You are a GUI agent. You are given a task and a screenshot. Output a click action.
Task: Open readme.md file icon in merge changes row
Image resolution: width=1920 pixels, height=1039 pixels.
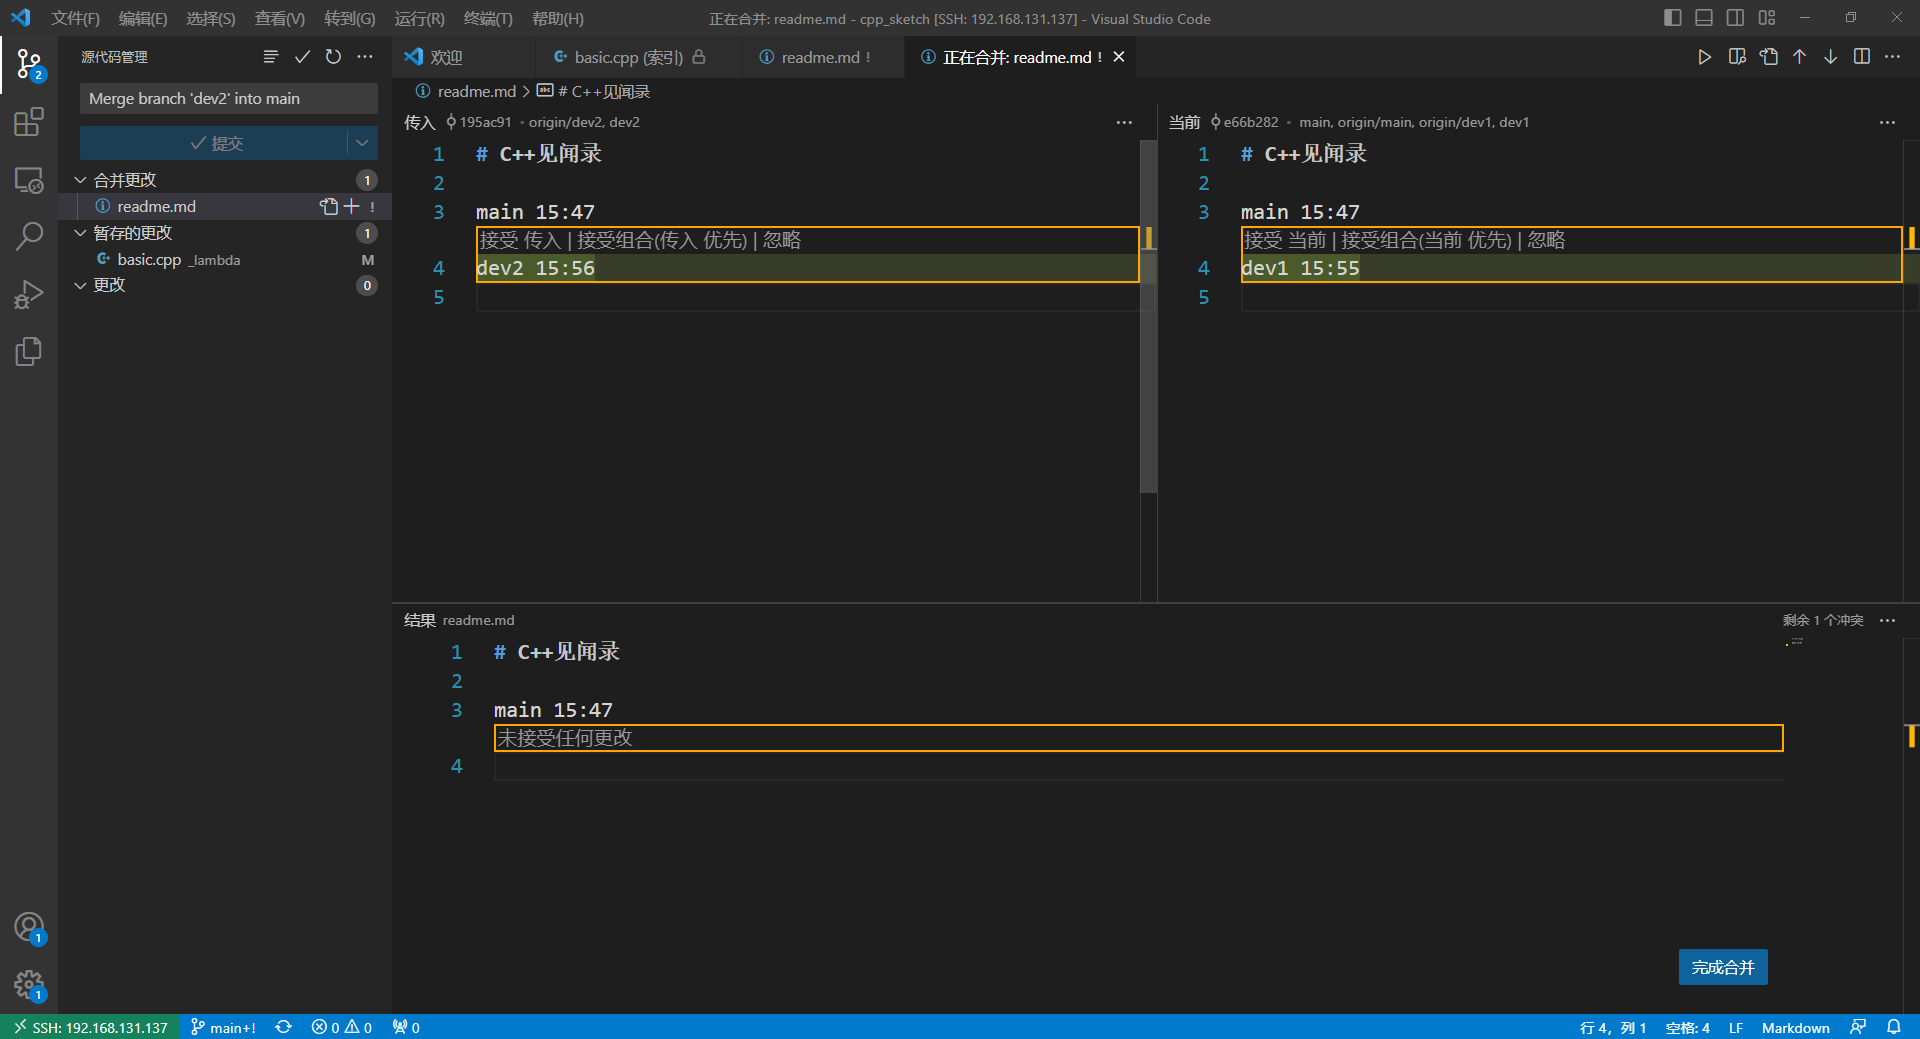tap(329, 206)
